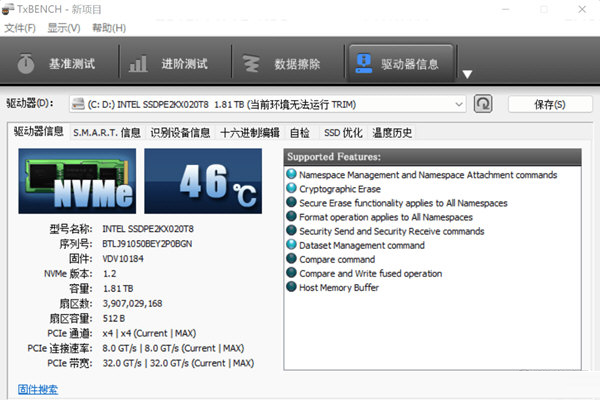The height and width of the screenshot is (400, 600).
Task: Open the 文件(F) menu
Action: coord(20,27)
